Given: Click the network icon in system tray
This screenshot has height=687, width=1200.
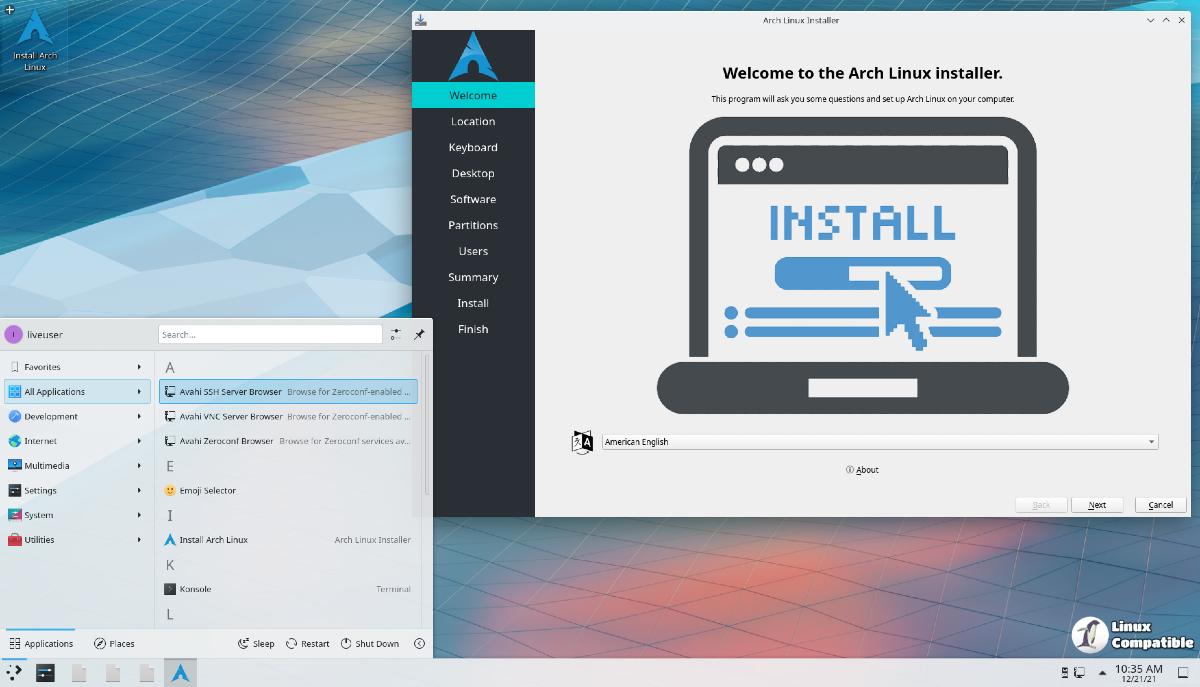Looking at the screenshot, I should coord(1080,673).
